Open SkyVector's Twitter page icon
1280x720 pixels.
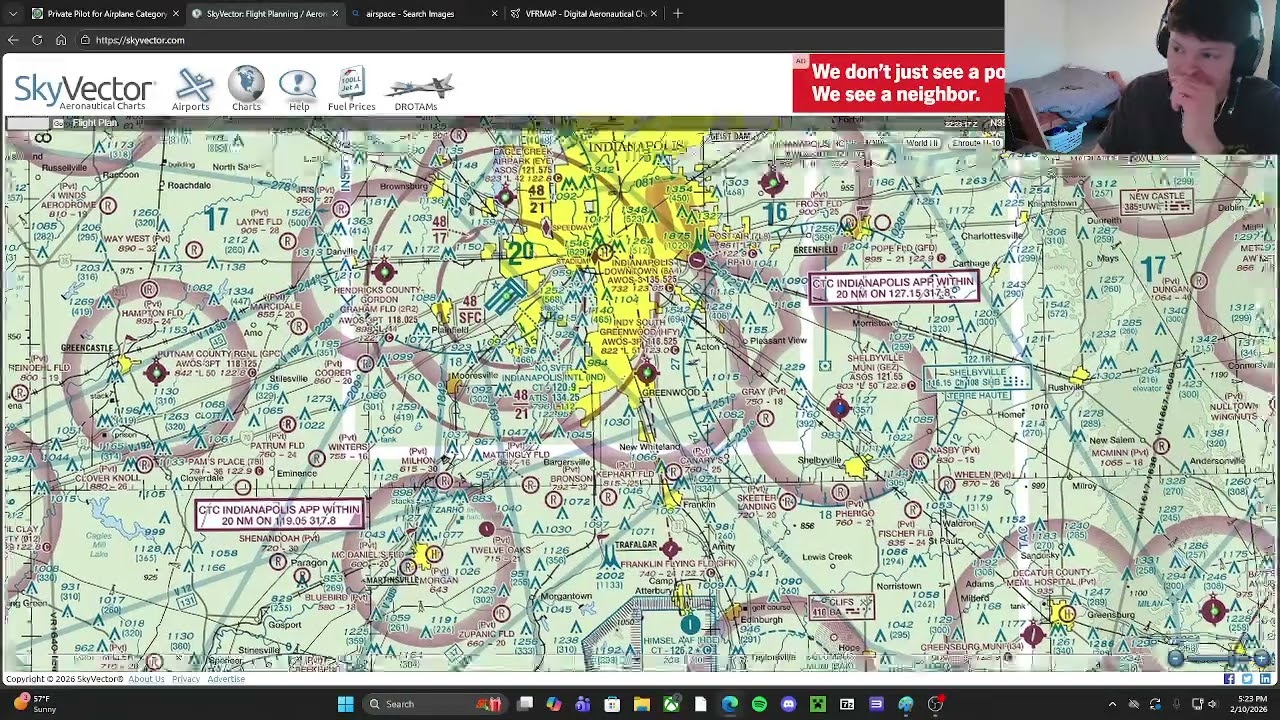point(1247,679)
